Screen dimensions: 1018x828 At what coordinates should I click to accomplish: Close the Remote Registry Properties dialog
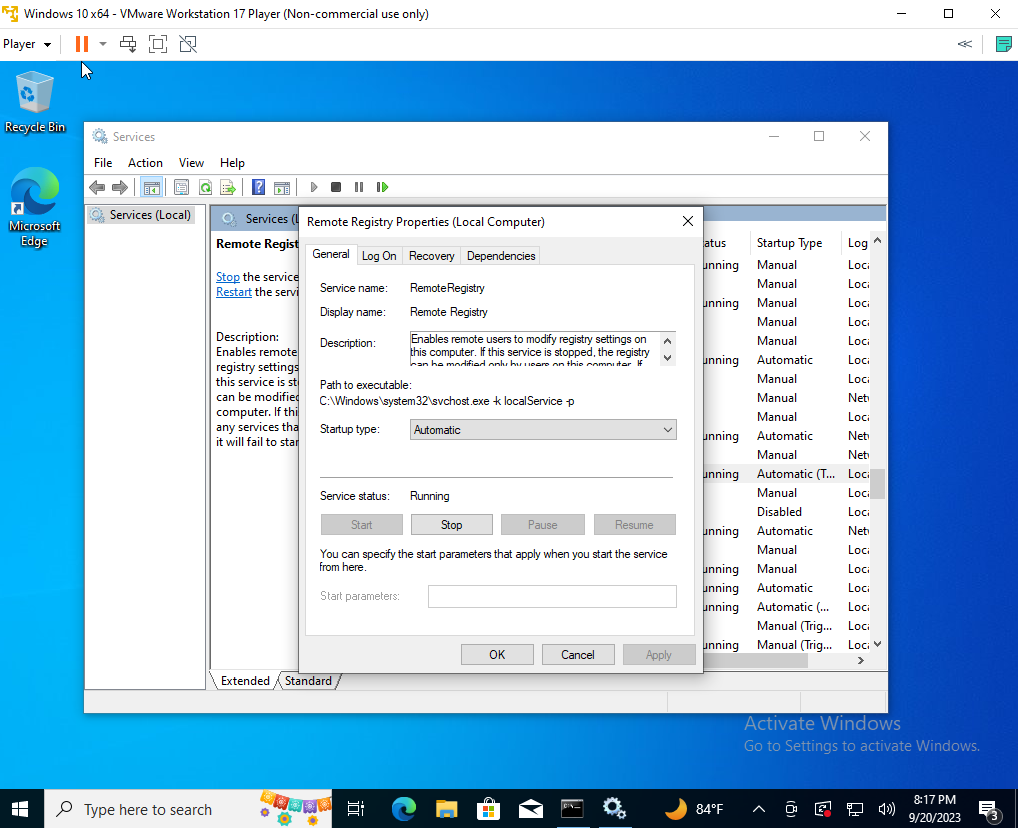pyautogui.click(x=688, y=221)
